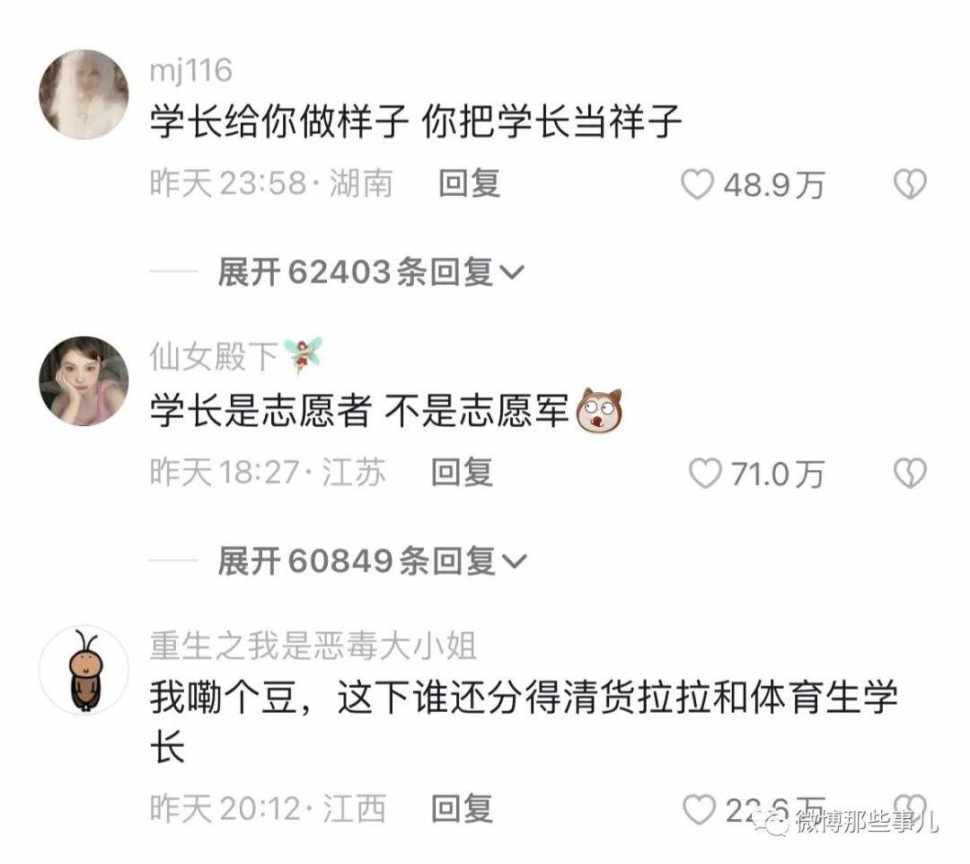
Task: Tap the chevron next to 展开62403条回复
Action: [512, 272]
